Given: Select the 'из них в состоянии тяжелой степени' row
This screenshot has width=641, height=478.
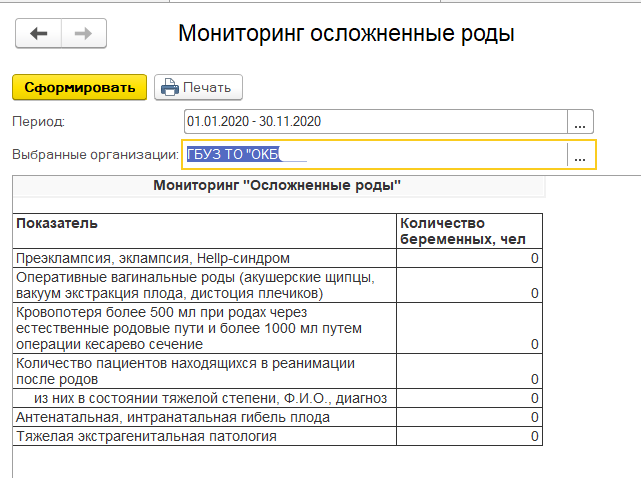Looking at the screenshot, I should point(205,398).
